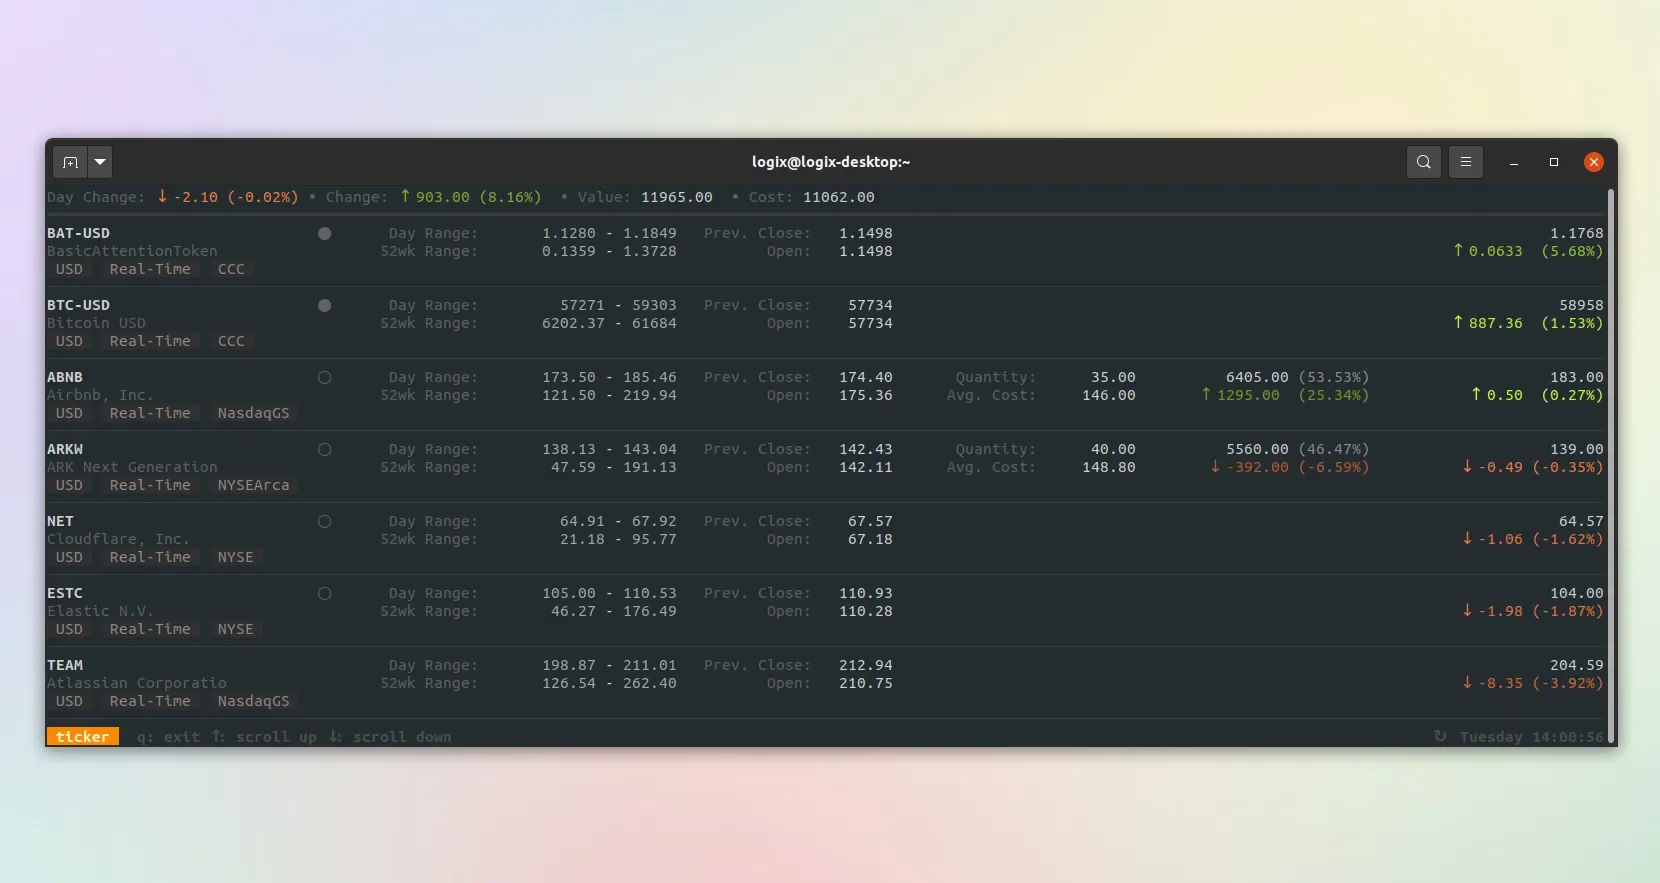Click the USD tag under ESTC
This screenshot has width=1660, height=883.
point(69,630)
